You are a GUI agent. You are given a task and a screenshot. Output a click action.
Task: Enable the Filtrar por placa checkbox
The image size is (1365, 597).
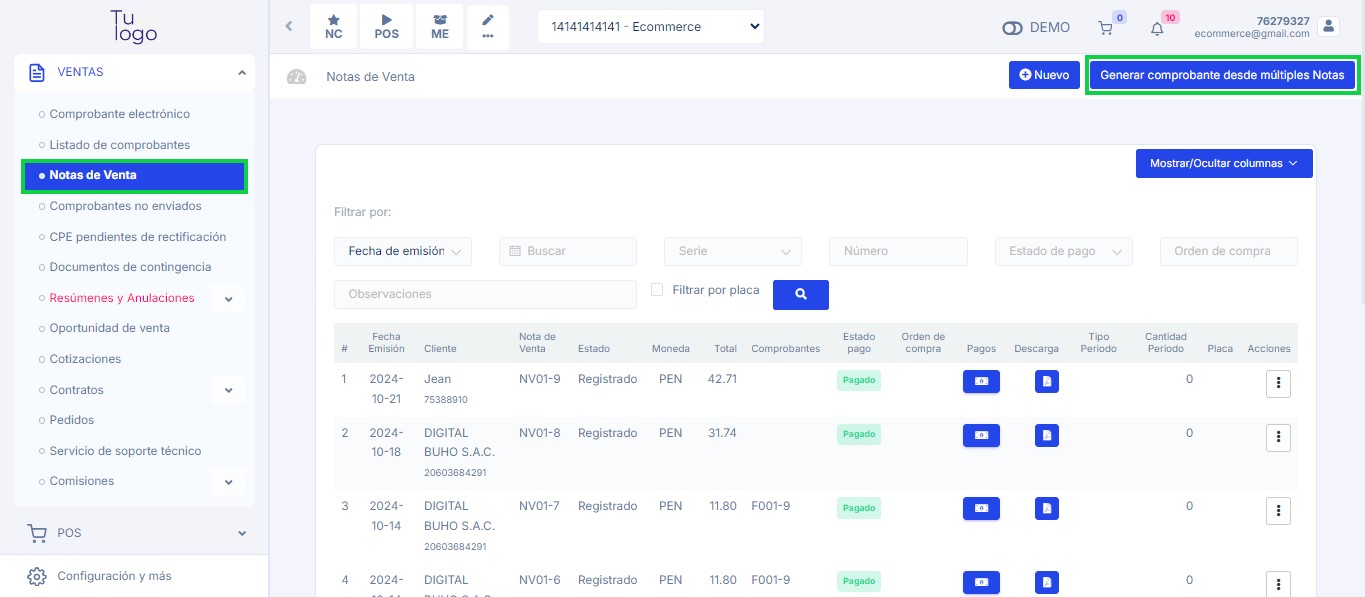point(657,290)
